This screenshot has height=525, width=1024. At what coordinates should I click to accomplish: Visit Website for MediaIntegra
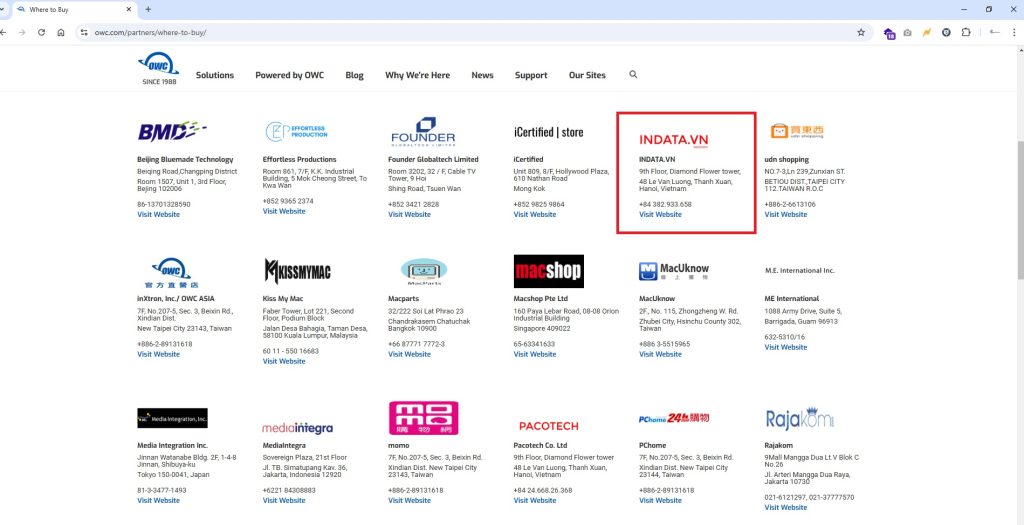coord(284,500)
